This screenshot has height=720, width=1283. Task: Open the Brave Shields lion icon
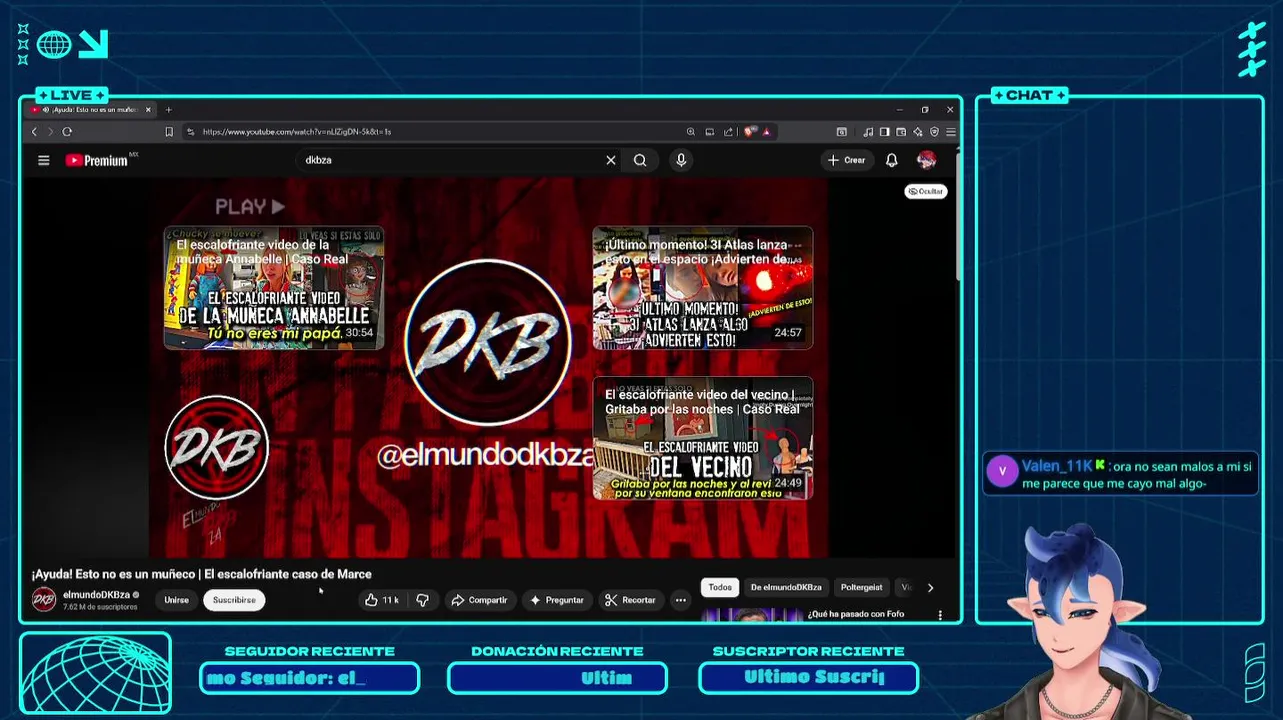[750, 131]
